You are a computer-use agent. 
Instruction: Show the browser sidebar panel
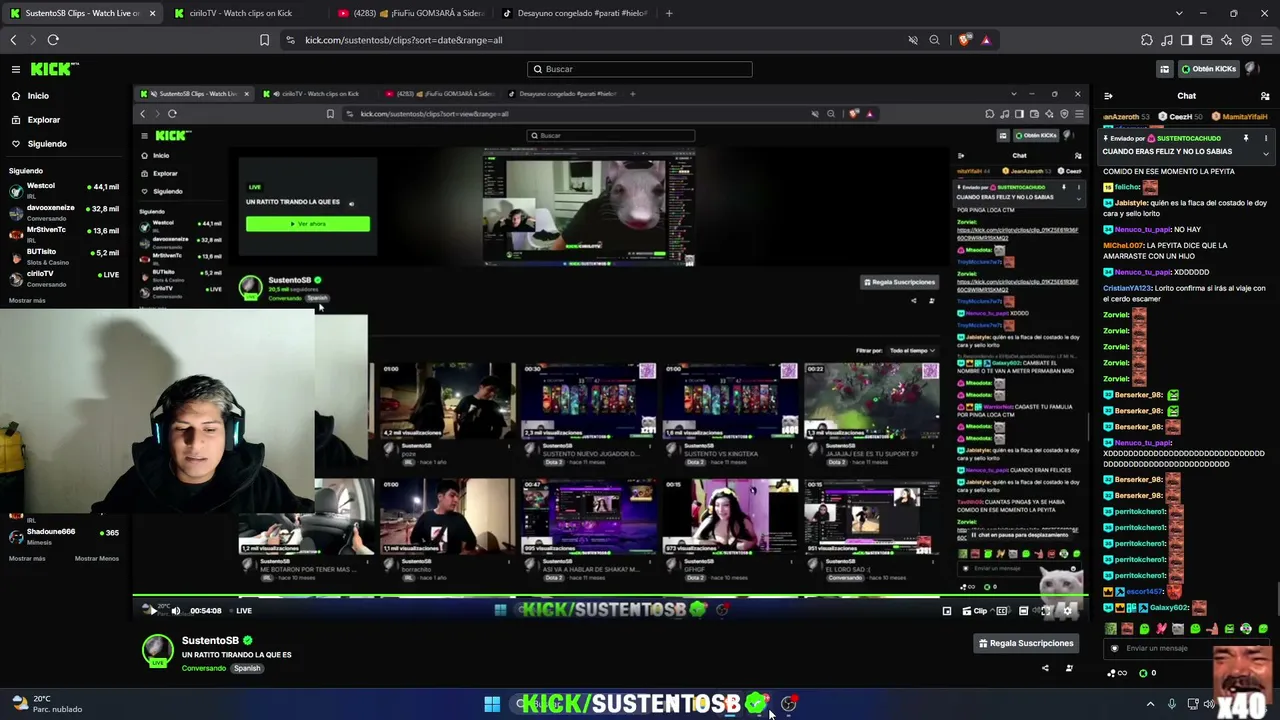click(1187, 40)
